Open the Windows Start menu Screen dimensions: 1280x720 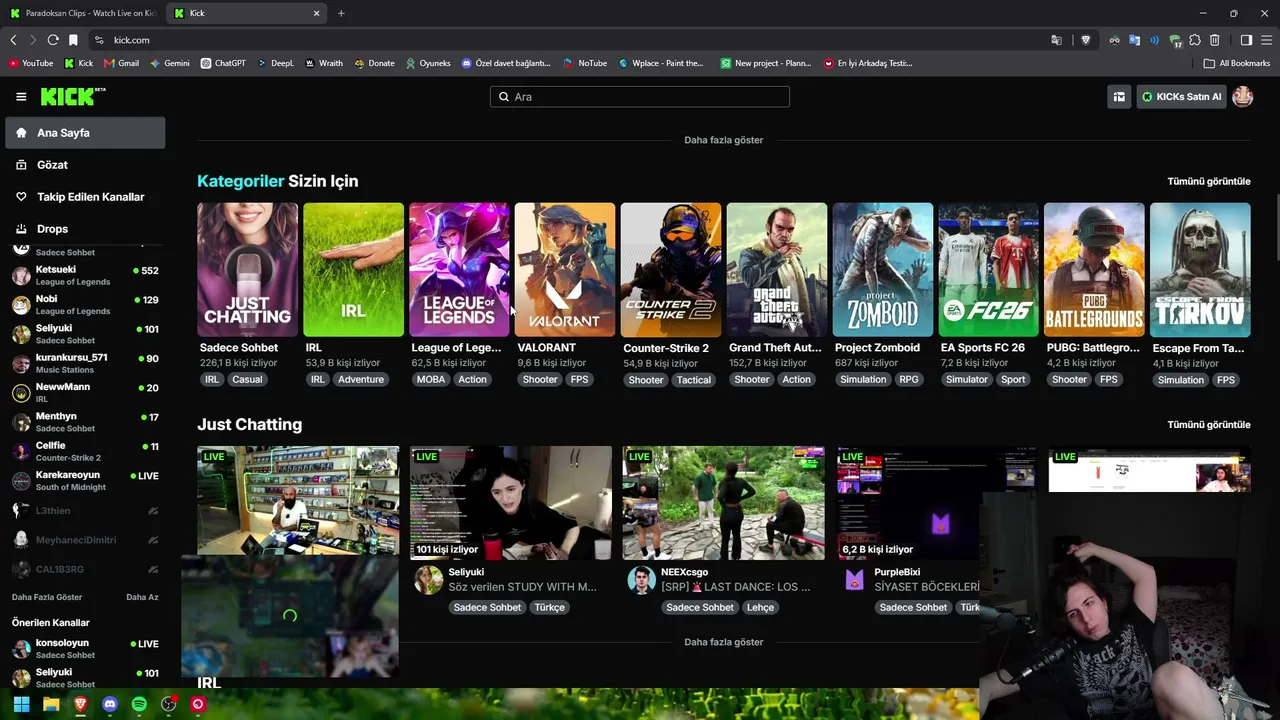point(21,704)
